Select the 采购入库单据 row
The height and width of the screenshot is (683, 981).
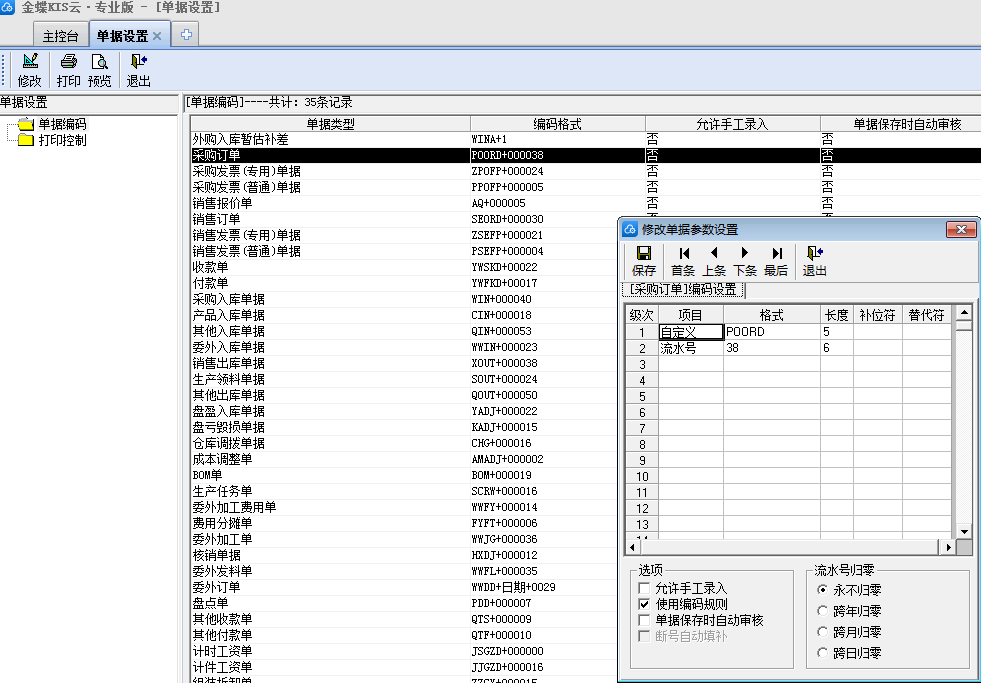pos(404,300)
